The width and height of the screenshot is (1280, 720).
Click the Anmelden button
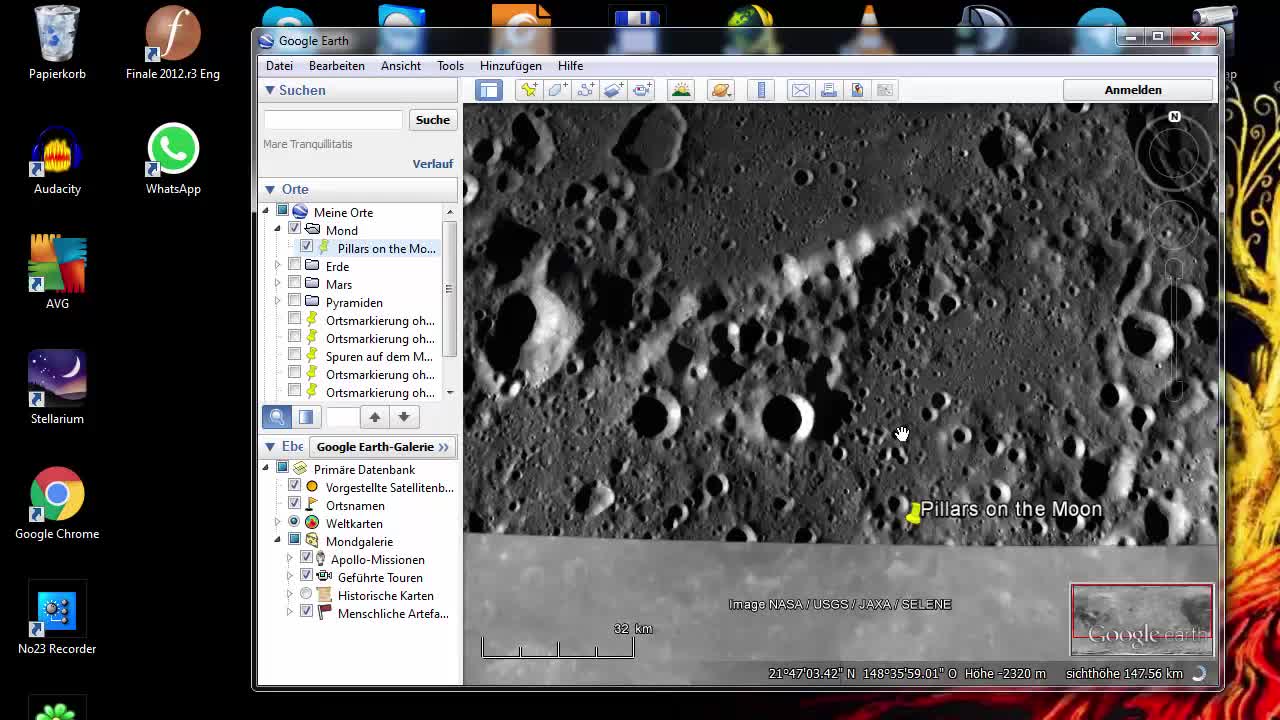pyautogui.click(x=1133, y=90)
